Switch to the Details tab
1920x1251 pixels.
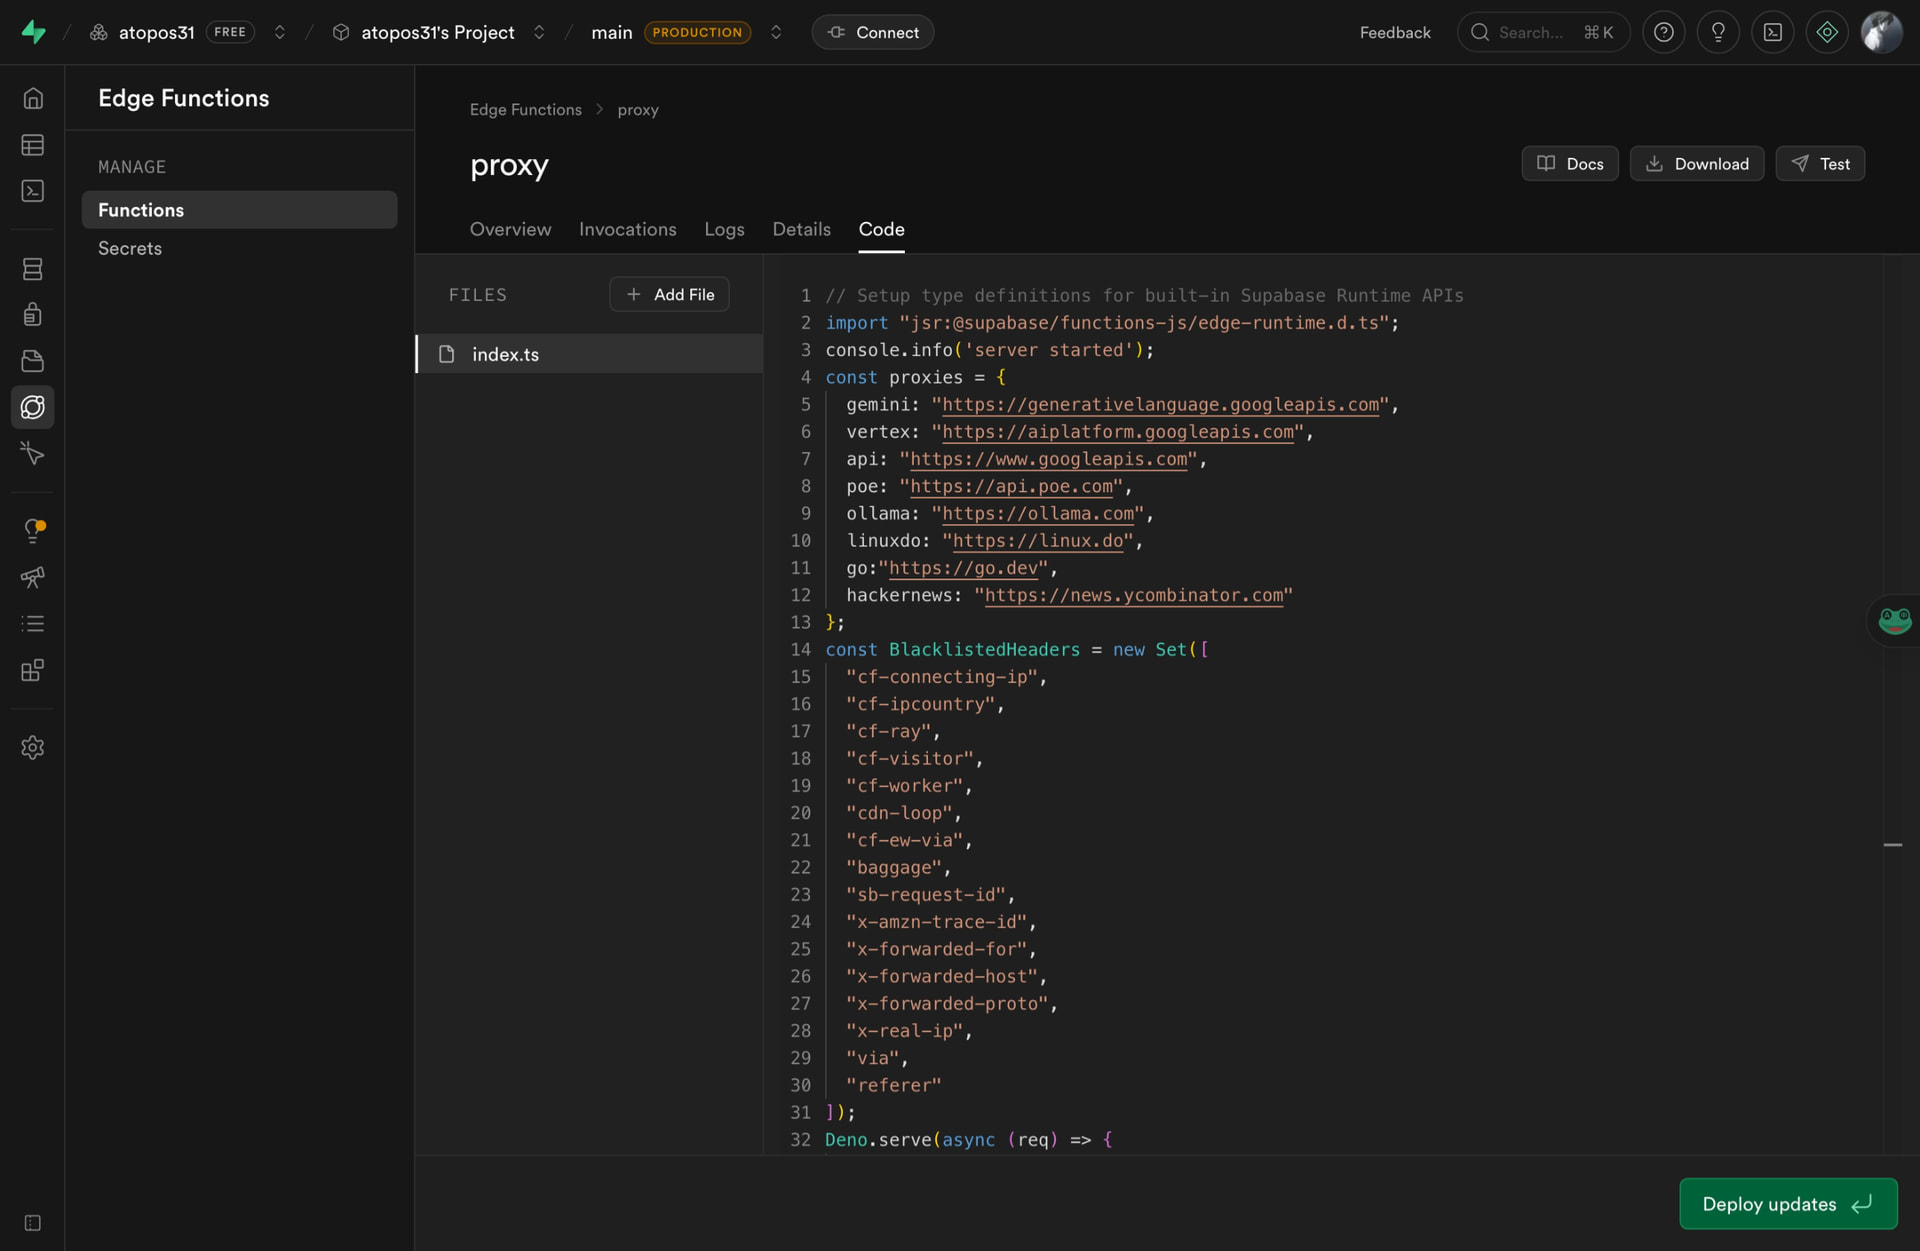801,229
